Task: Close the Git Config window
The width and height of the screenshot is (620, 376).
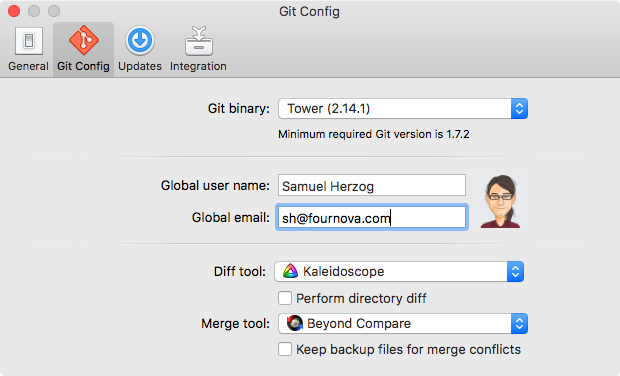Action: [14, 11]
